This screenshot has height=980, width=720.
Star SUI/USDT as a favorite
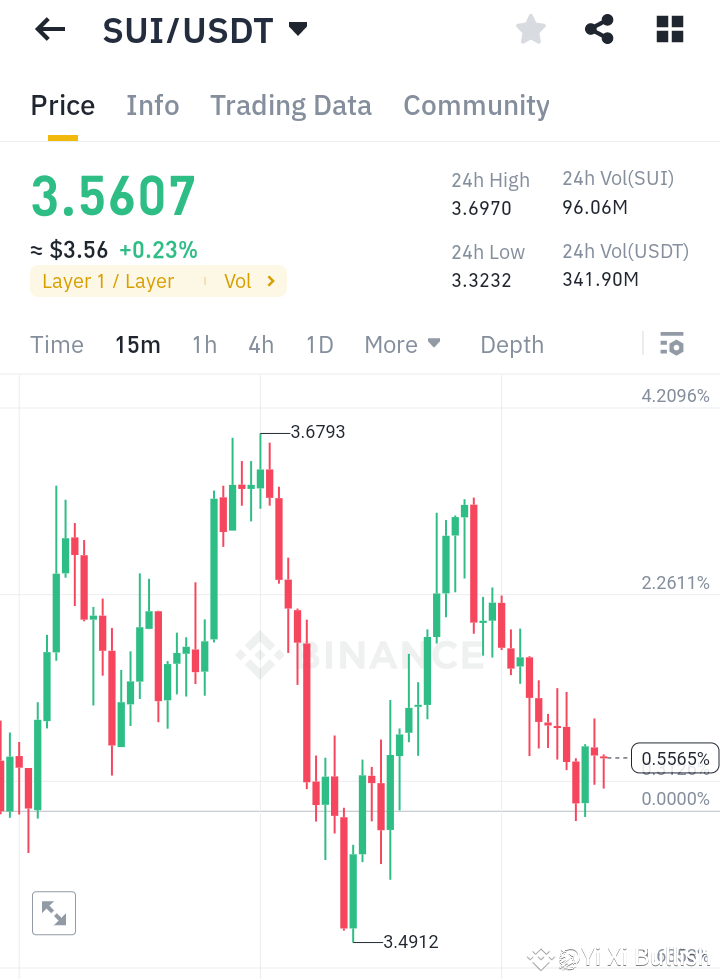[530, 29]
